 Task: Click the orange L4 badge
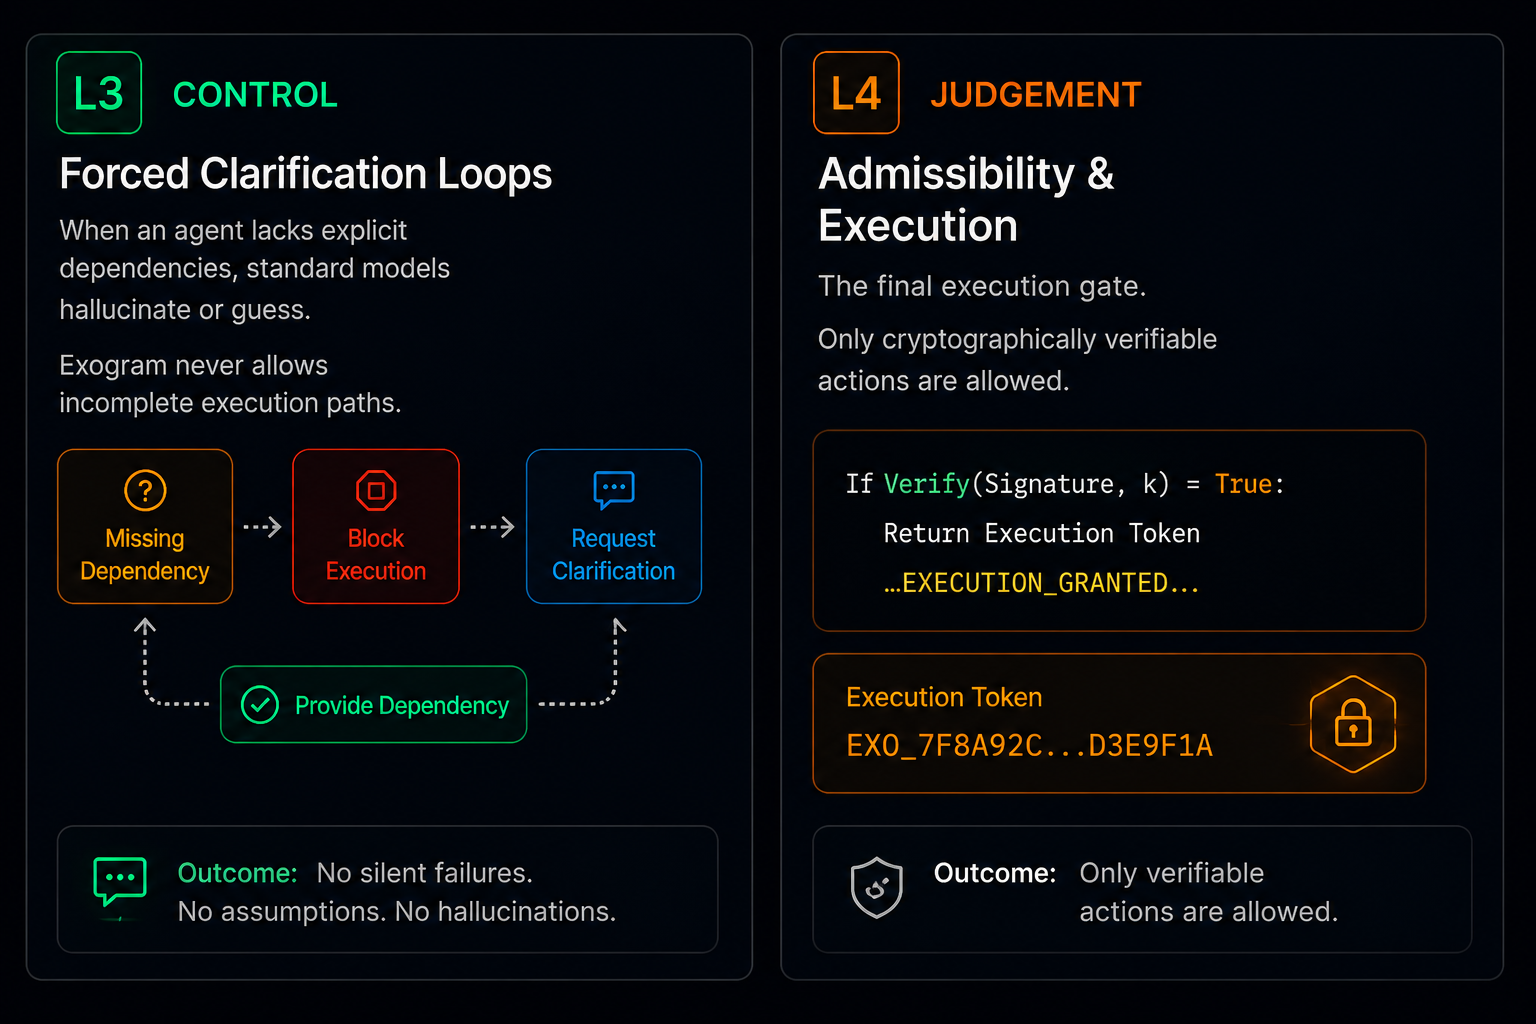[856, 93]
